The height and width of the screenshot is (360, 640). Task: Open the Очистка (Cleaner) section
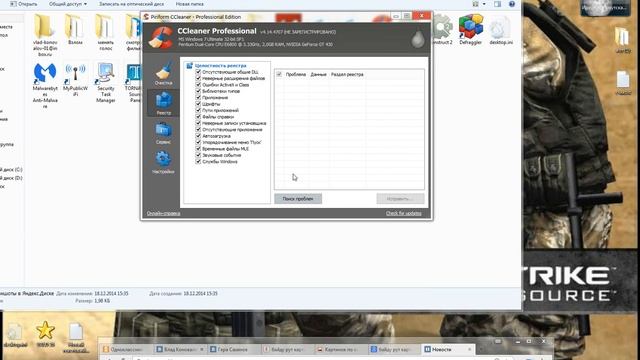pyautogui.click(x=163, y=73)
